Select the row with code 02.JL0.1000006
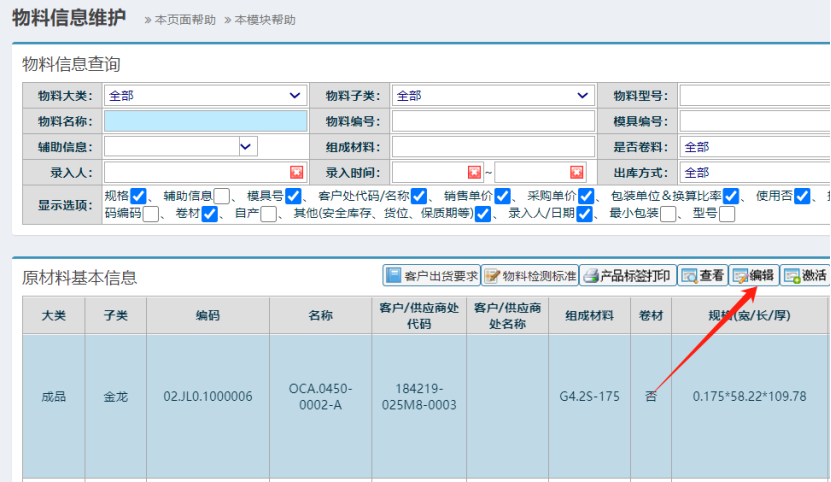 click(208, 396)
